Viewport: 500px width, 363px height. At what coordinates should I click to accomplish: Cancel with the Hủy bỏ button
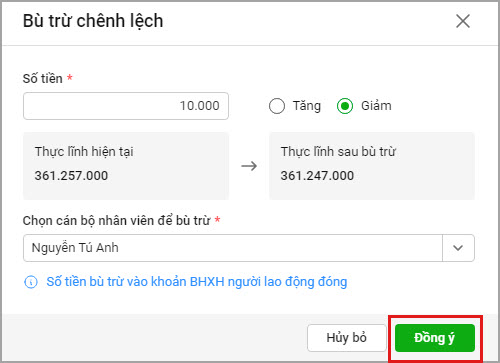(347, 338)
